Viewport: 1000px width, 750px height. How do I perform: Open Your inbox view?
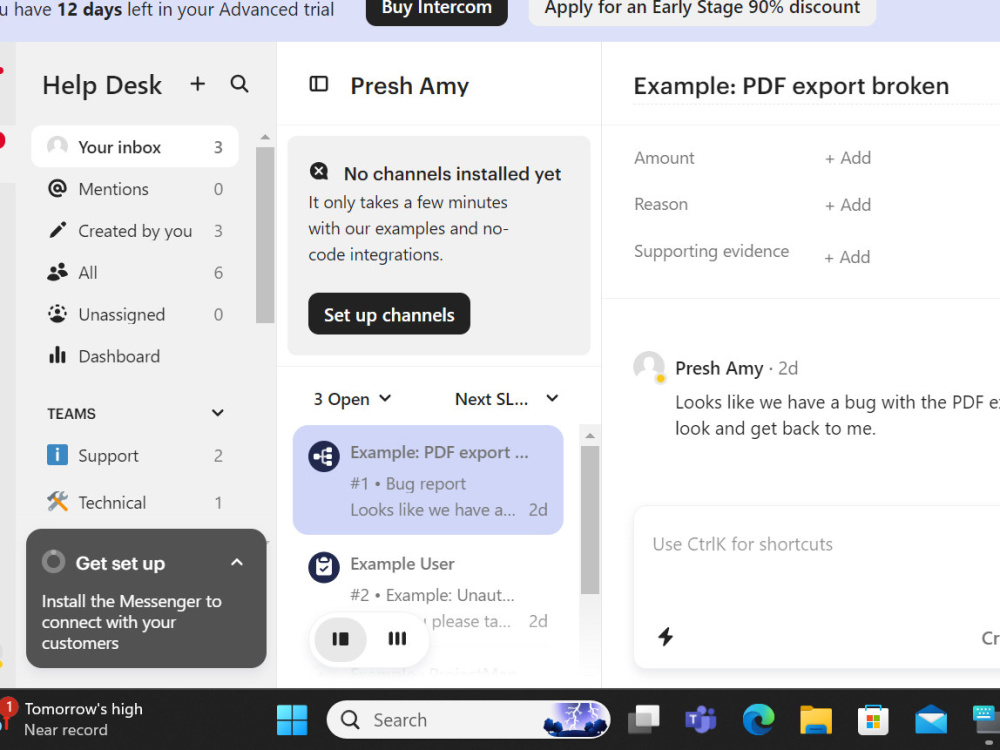coord(135,147)
